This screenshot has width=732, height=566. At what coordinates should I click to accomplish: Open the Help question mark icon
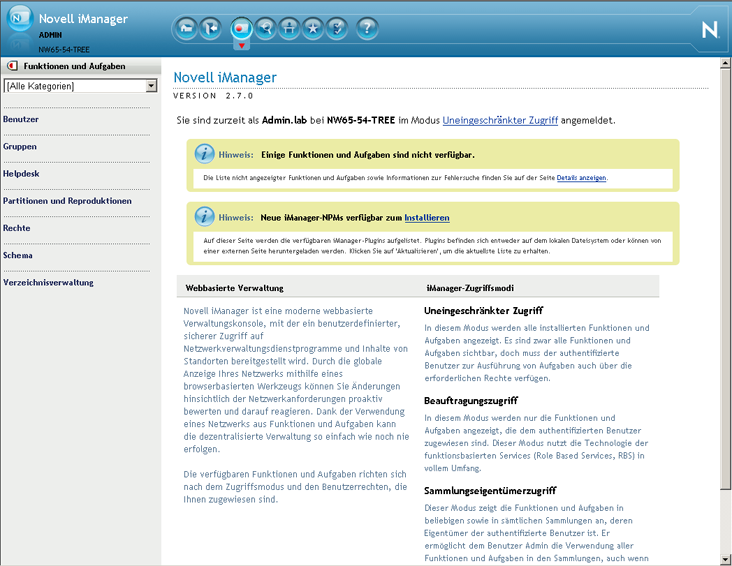367,28
